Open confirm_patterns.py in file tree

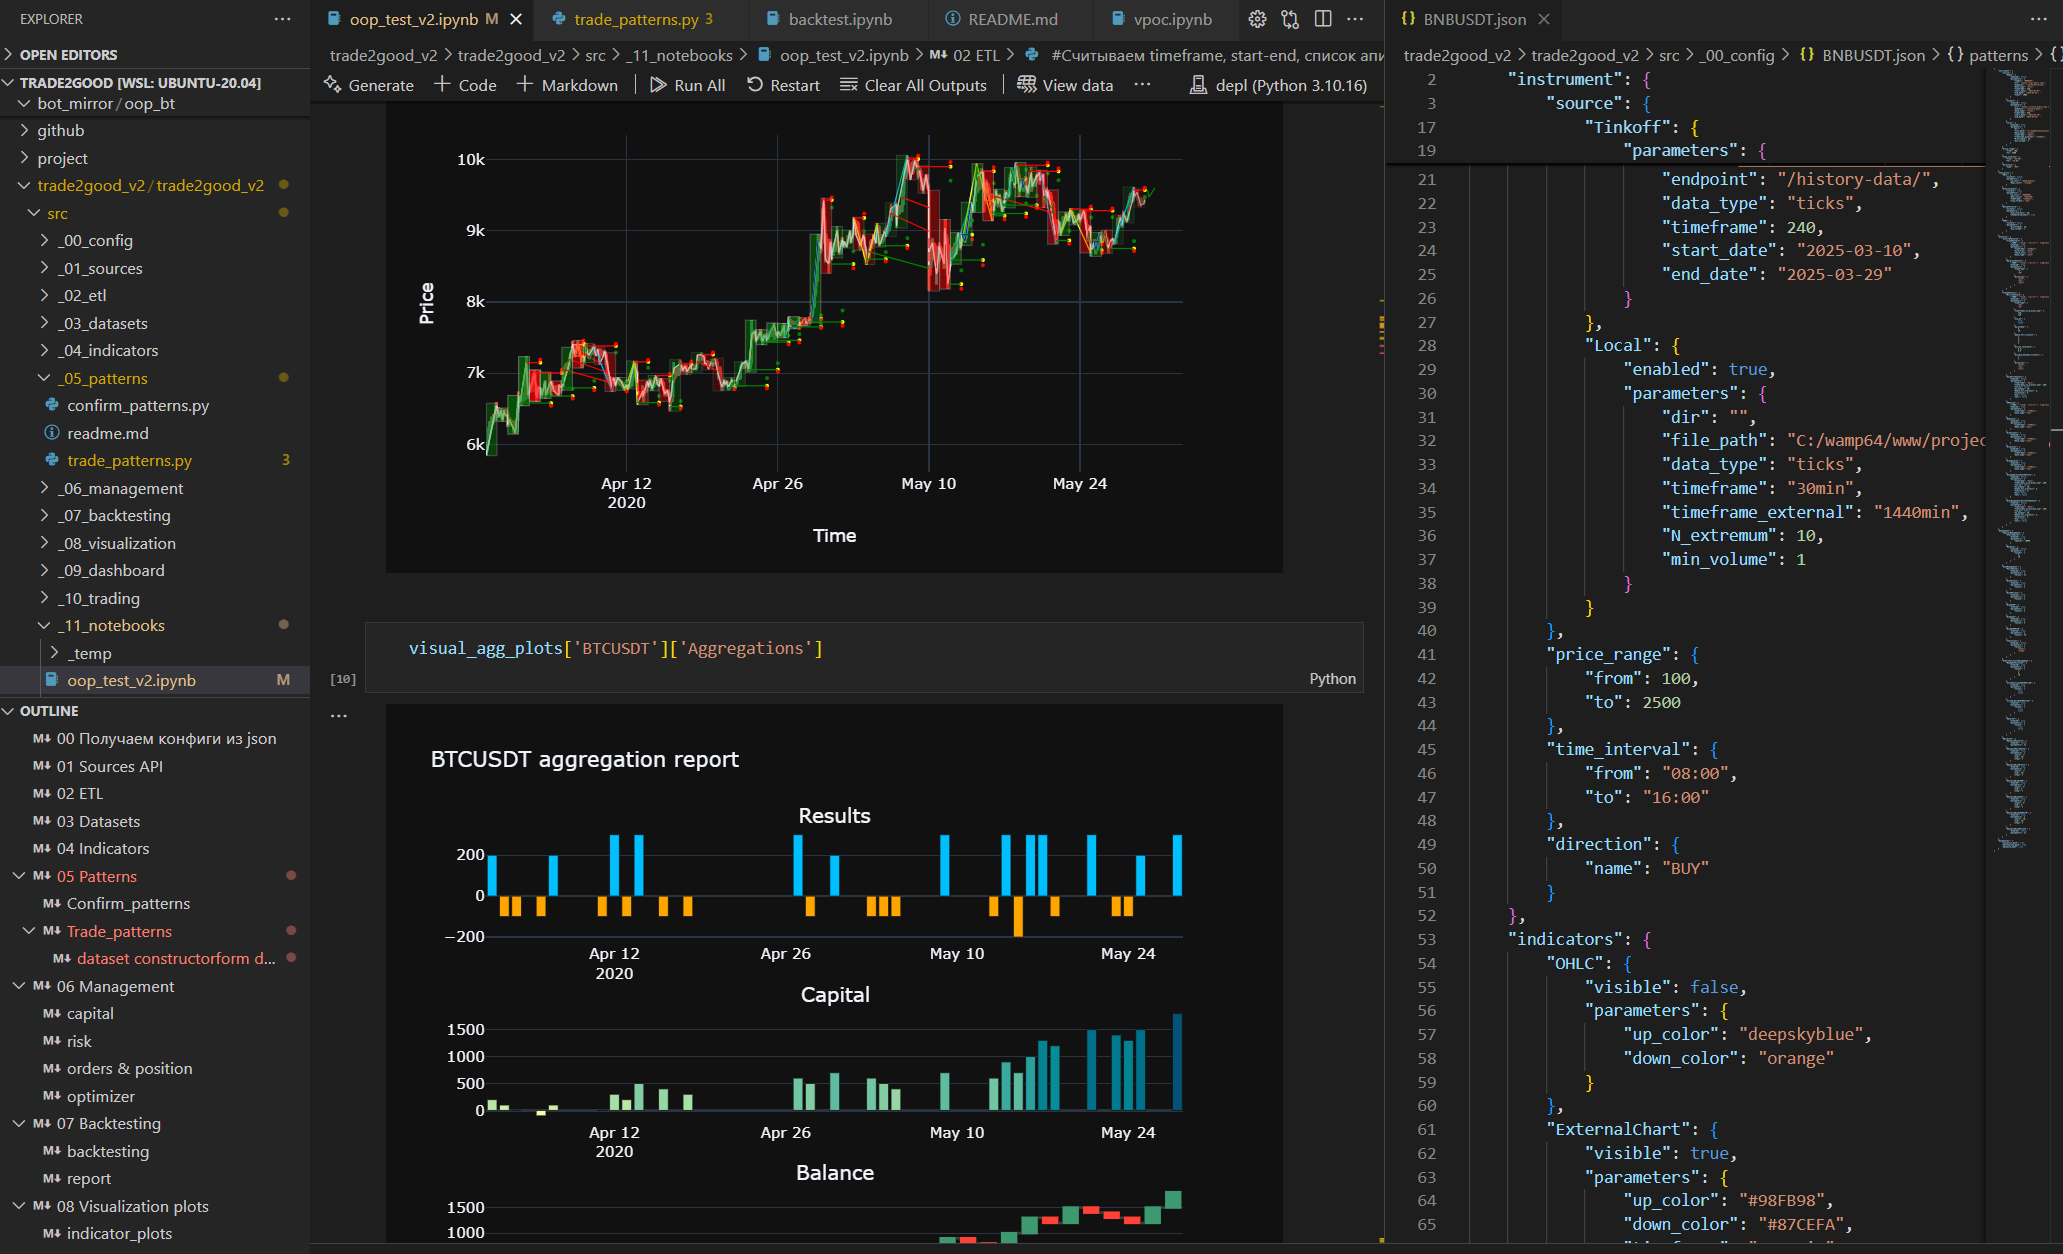[x=138, y=406]
